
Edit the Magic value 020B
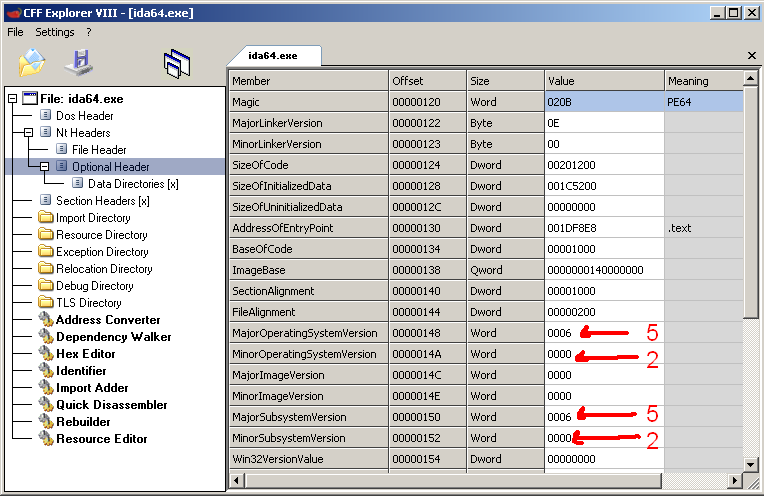605,102
